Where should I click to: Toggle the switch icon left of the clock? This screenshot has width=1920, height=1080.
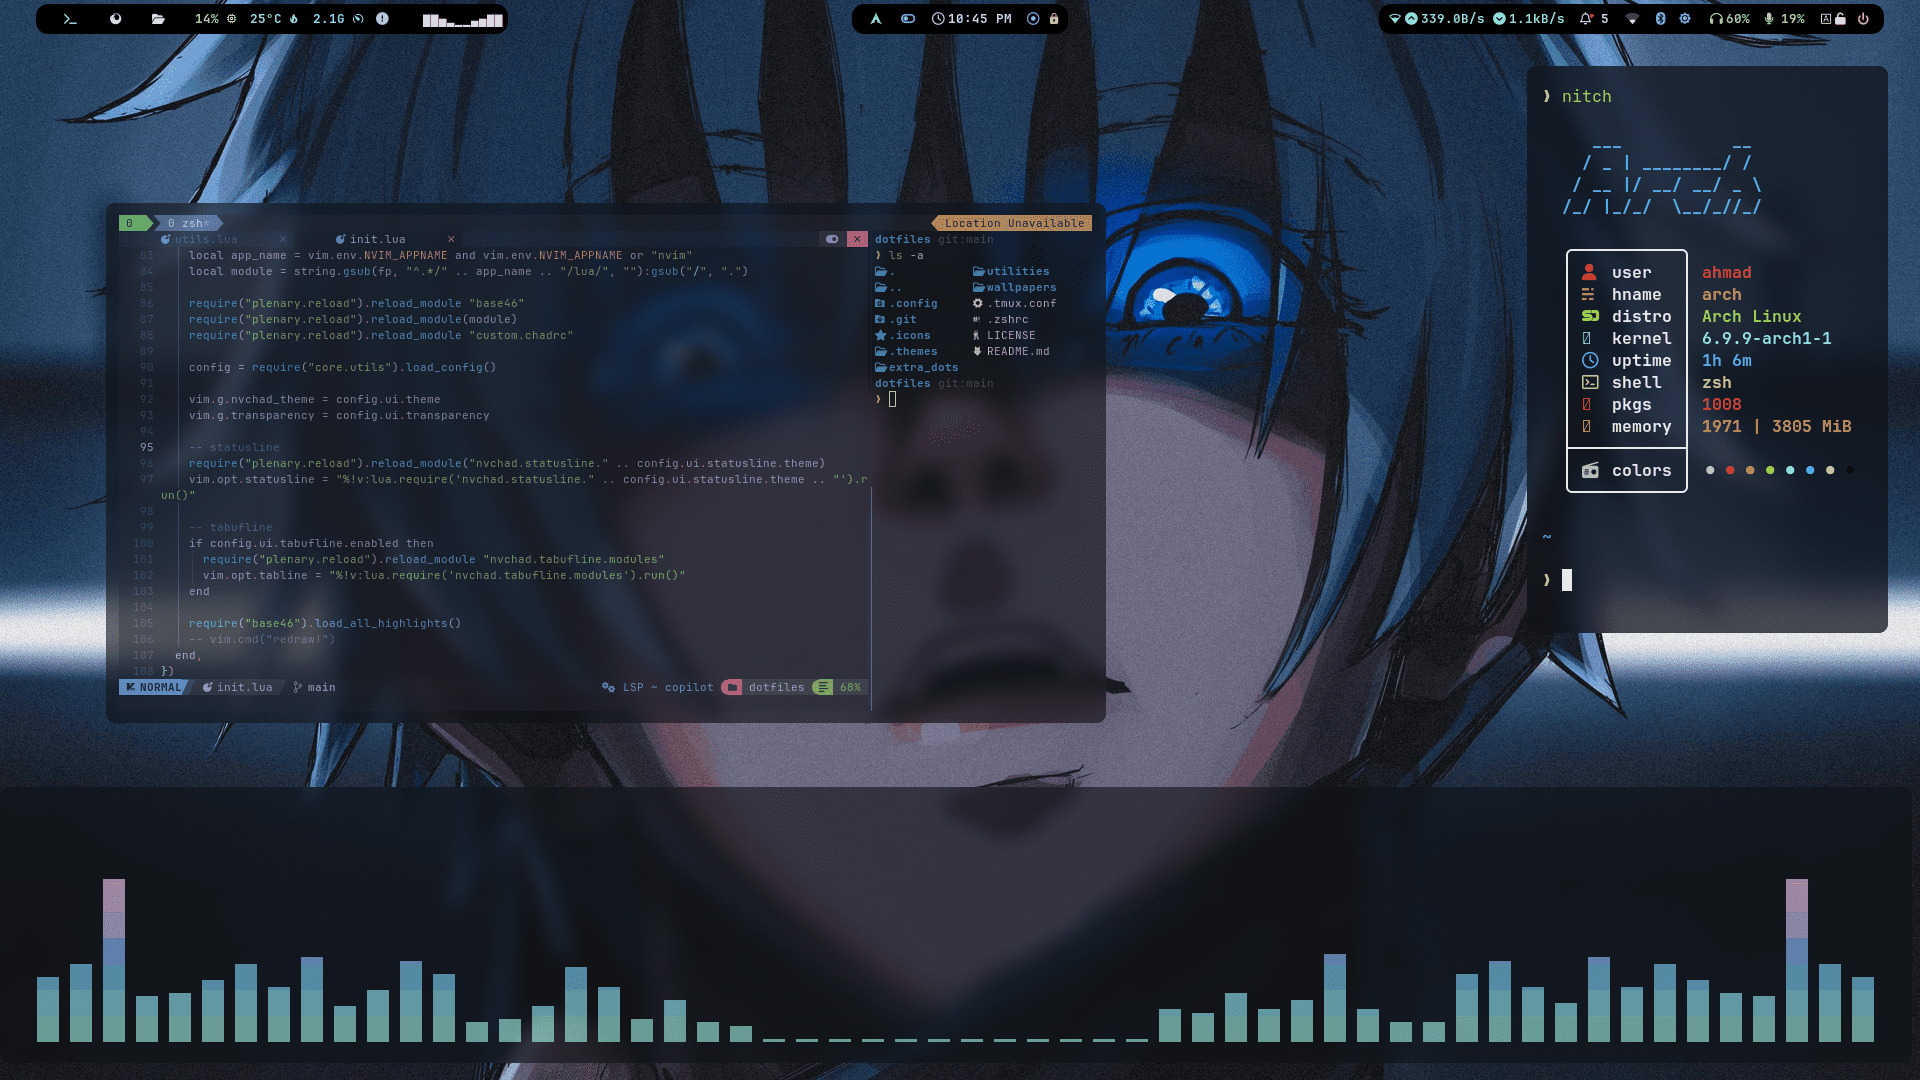908,19
